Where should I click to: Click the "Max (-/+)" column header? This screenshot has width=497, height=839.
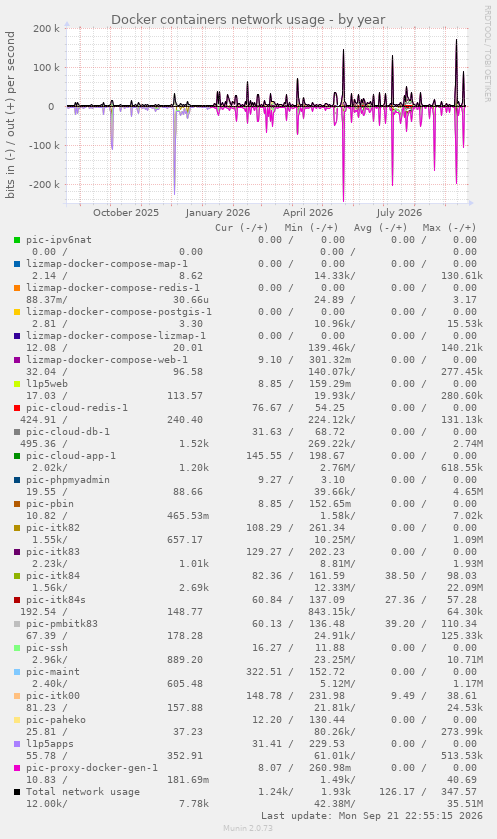click(449, 227)
